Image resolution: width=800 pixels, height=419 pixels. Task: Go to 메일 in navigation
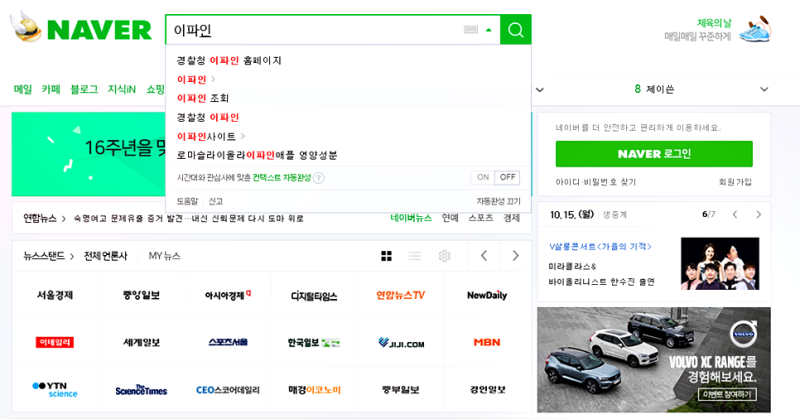coord(23,89)
